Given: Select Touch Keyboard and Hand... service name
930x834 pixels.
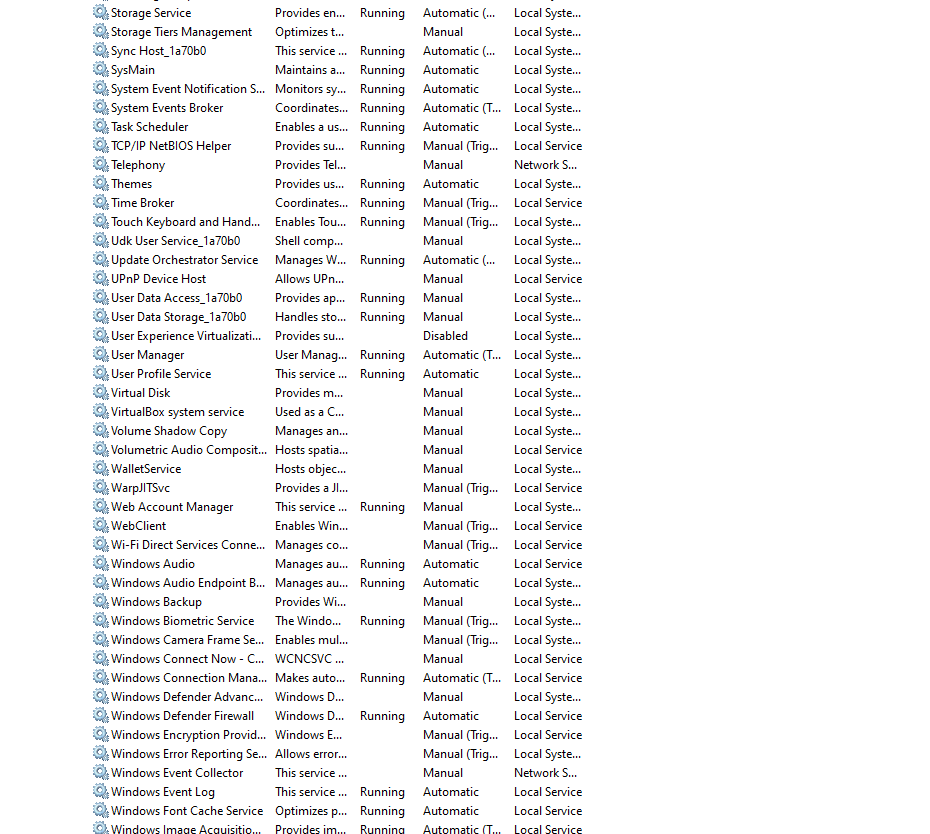Looking at the screenshot, I should coord(186,222).
